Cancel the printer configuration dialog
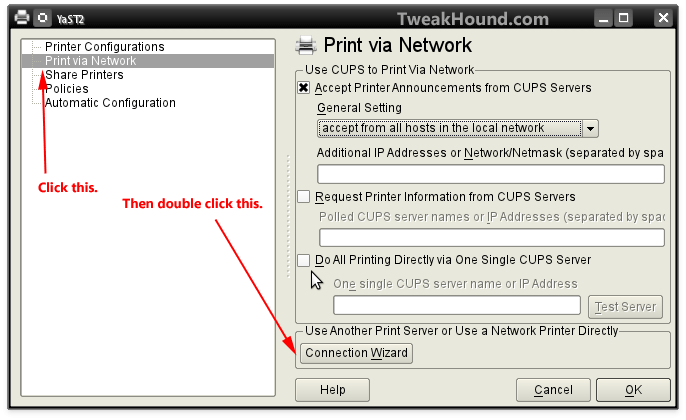686x420 pixels. pyautogui.click(x=553, y=390)
